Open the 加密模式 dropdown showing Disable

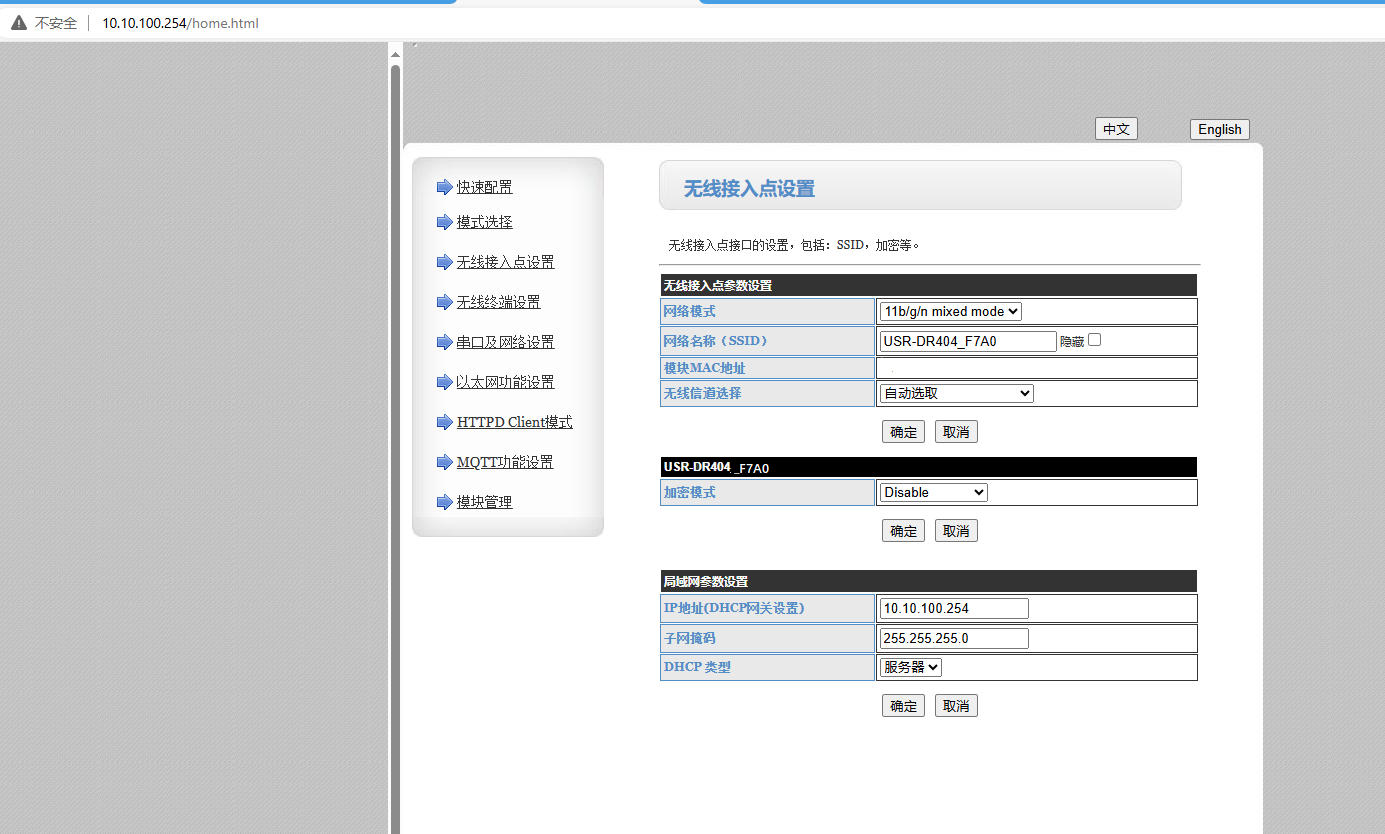coord(933,492)
